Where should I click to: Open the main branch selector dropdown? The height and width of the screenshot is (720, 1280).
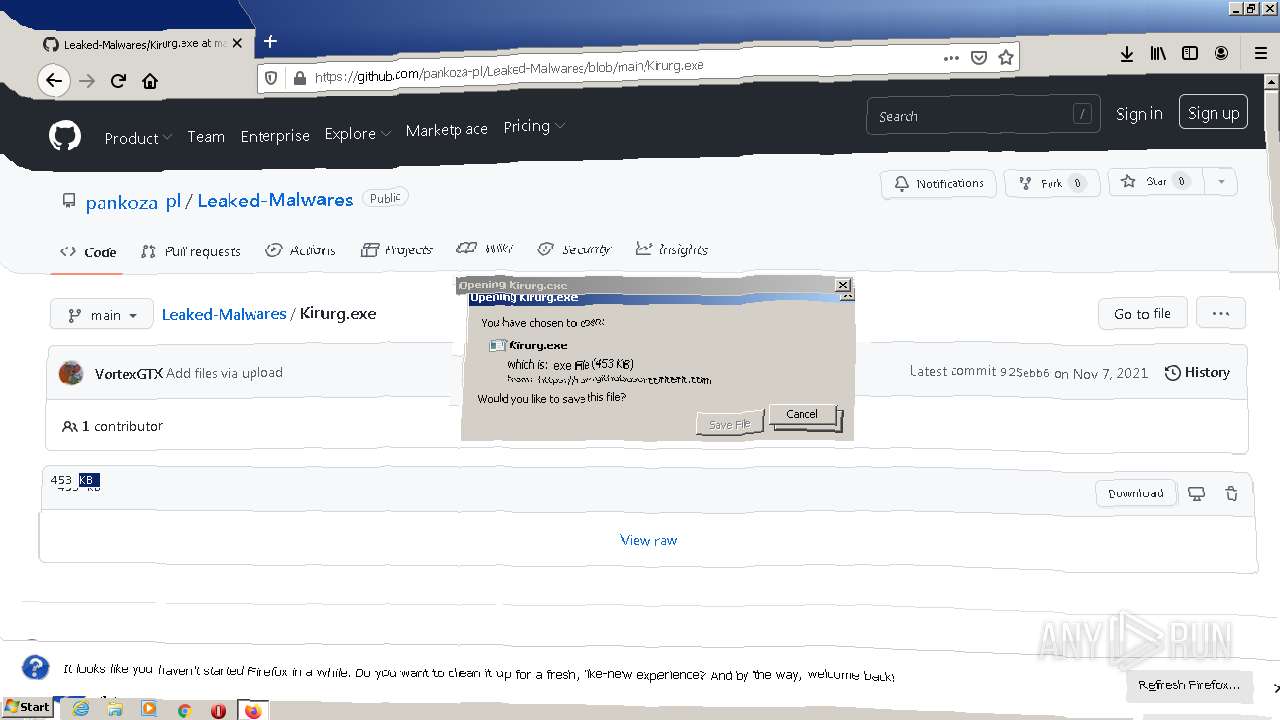coord(102,315)
